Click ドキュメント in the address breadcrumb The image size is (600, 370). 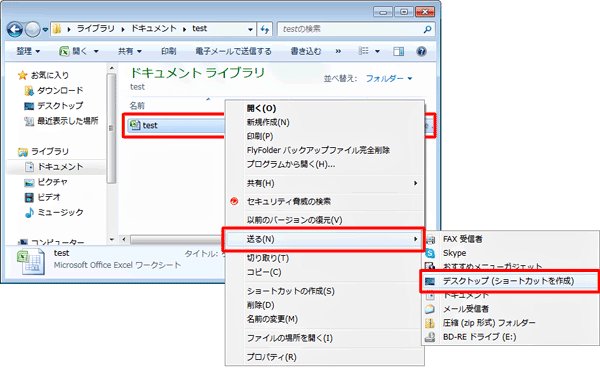pos(153,29)
